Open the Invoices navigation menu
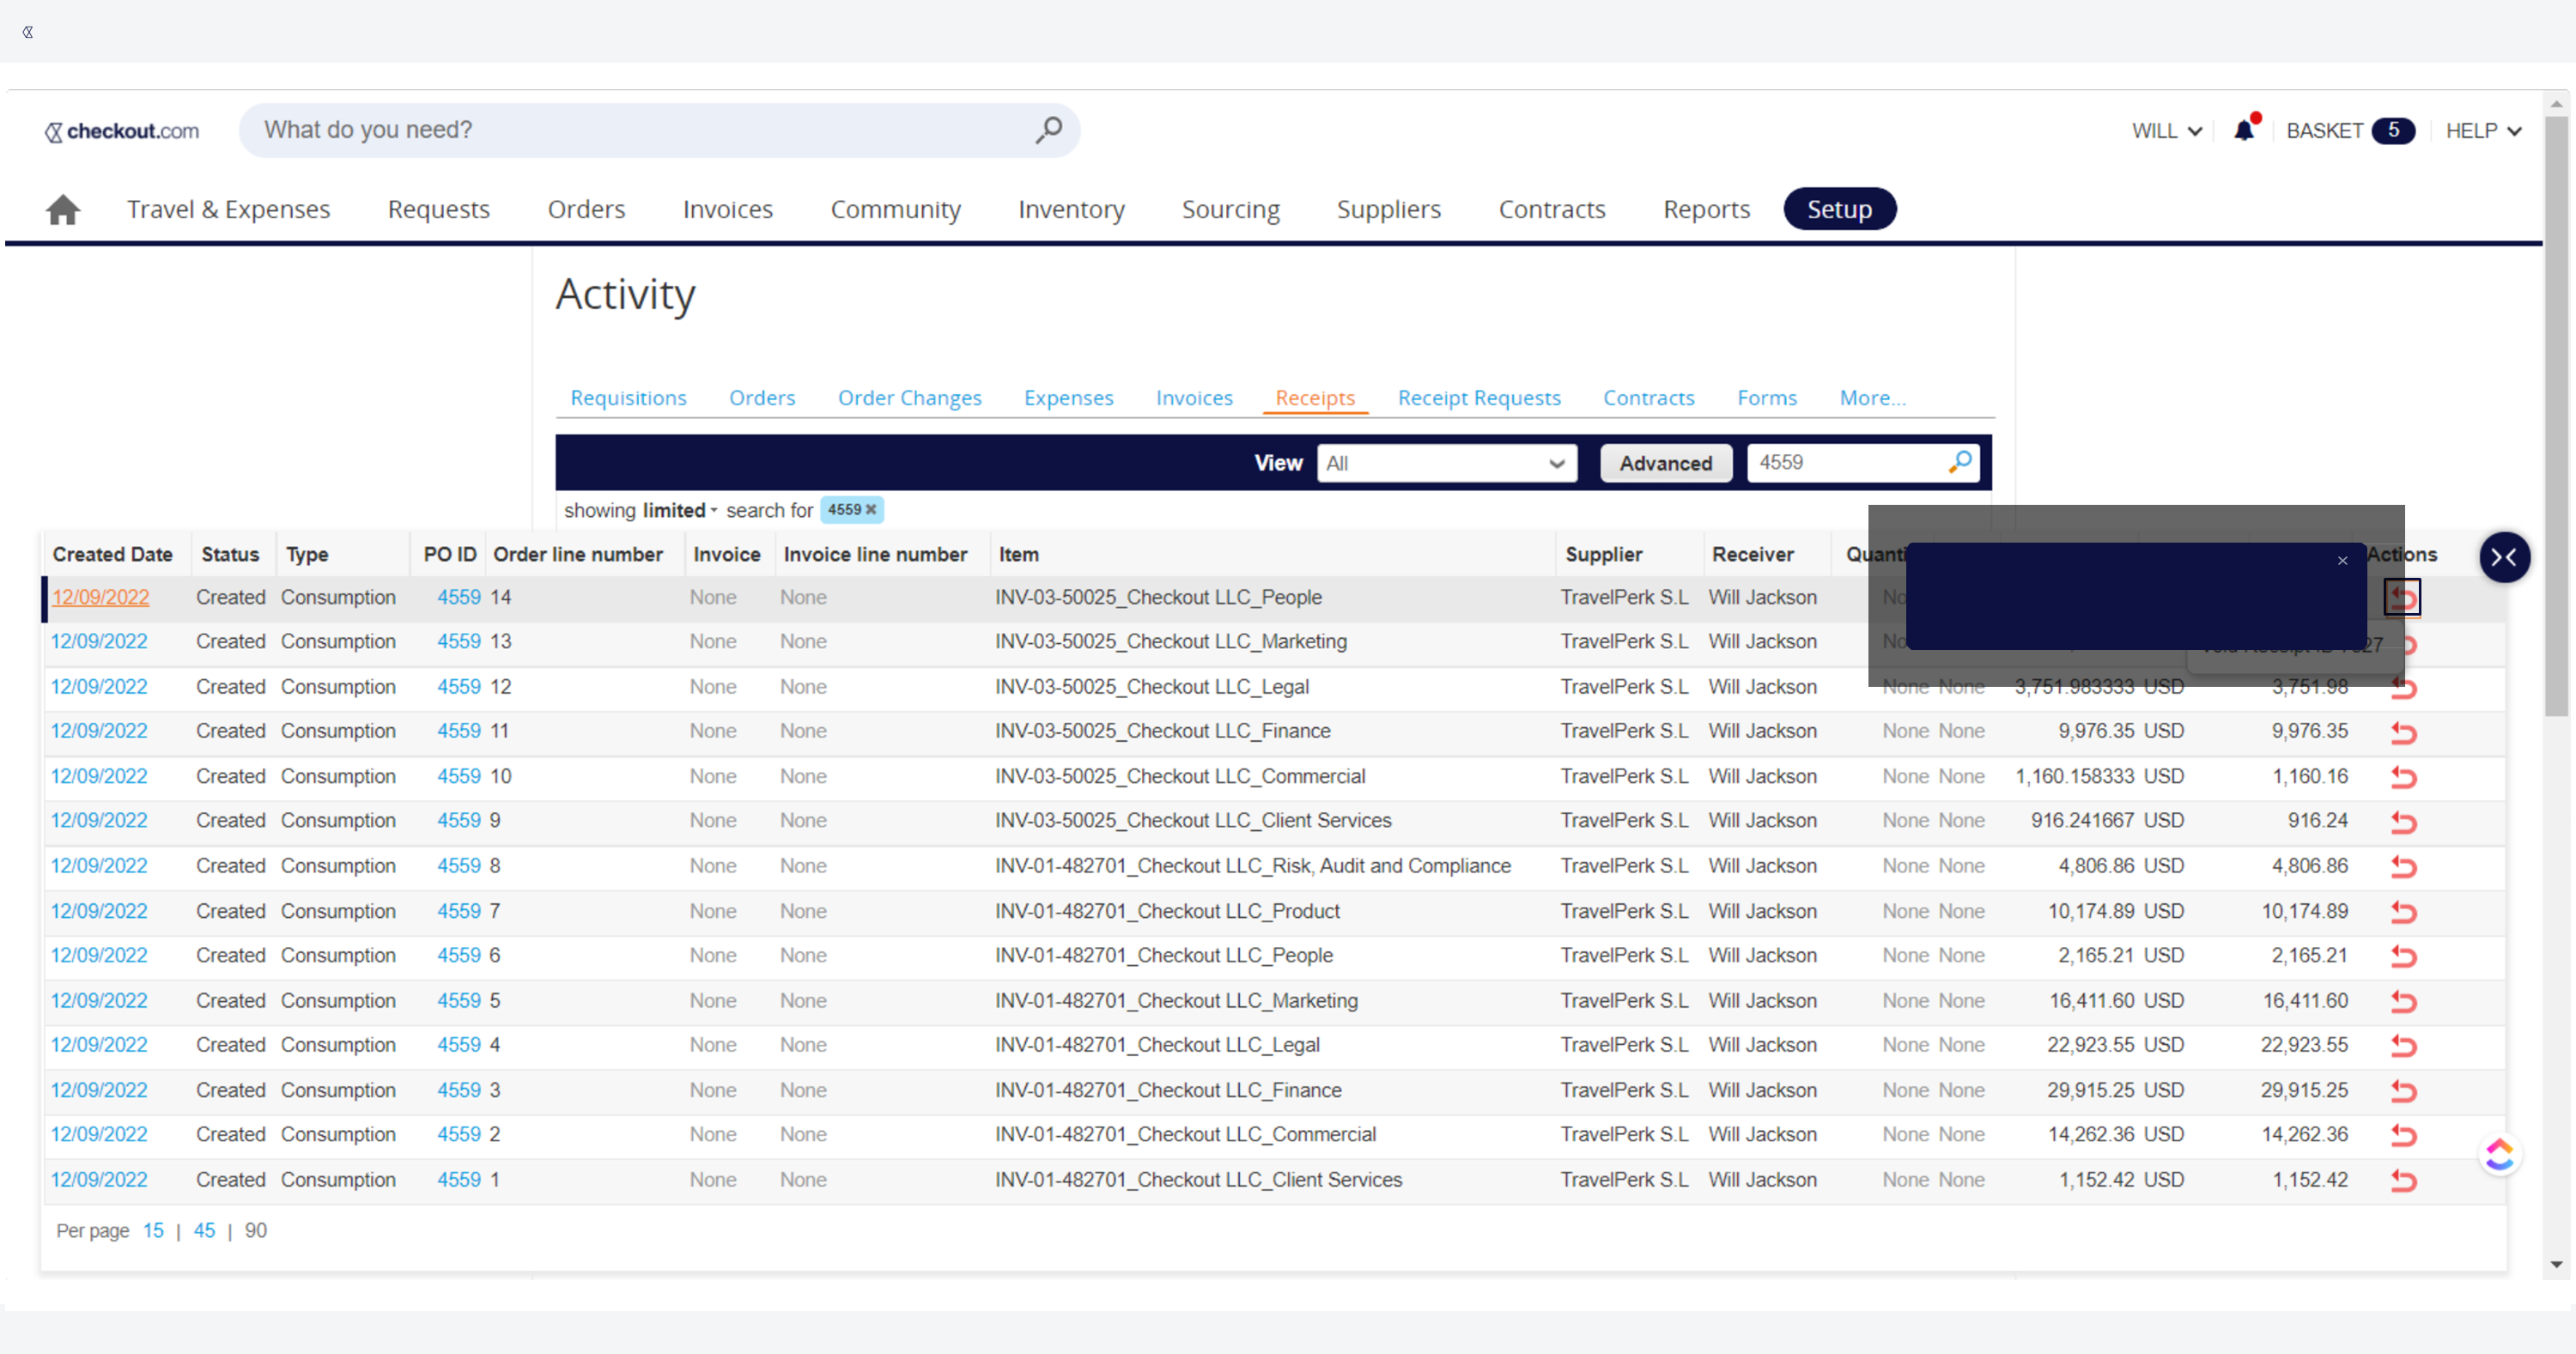Image resolution: width=2576 pixels, height=1354 pixels. pyautogui.click(x=727, y=209)
